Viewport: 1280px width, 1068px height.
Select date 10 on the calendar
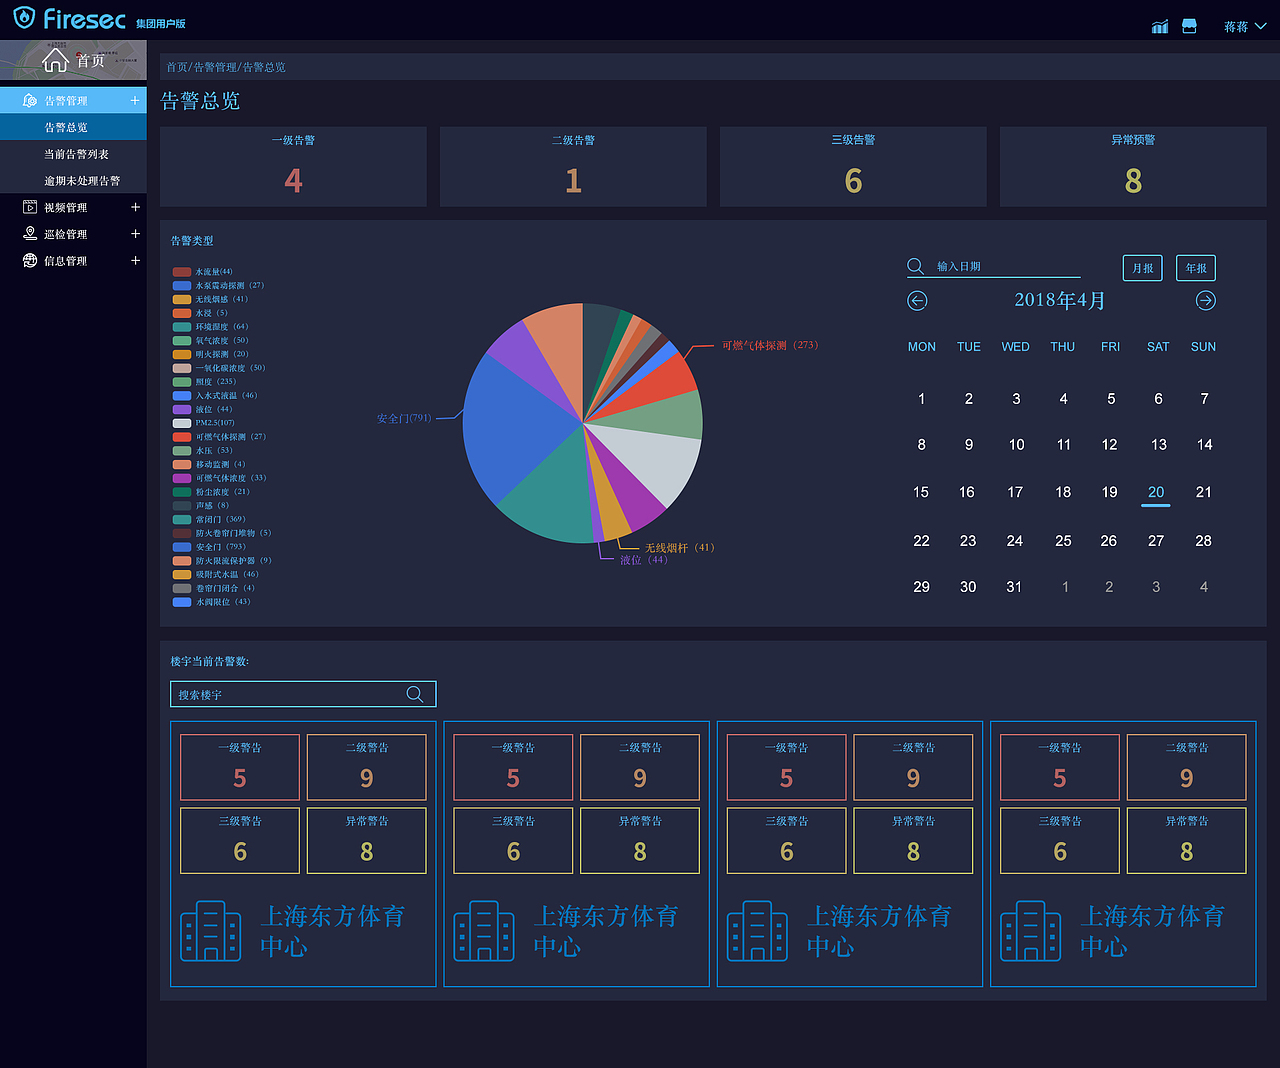[x=1016, y=445]
